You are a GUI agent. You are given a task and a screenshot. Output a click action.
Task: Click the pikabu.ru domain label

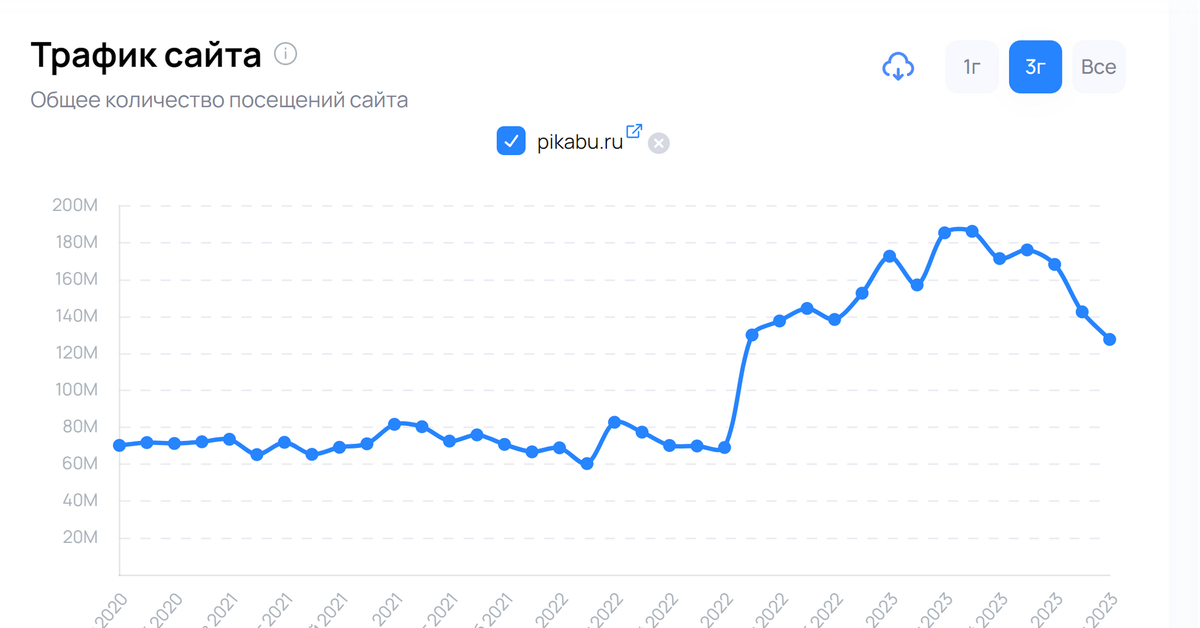pyautogui.click(x=580, y=142)
